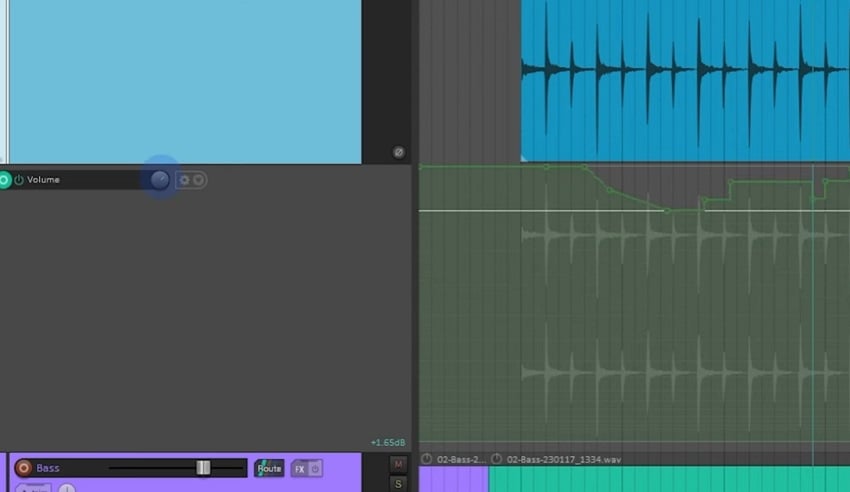The image size is (850, 492).
Task: Toggle the Bass track FX bypass power icon
Action: click(x=315, y=469)
